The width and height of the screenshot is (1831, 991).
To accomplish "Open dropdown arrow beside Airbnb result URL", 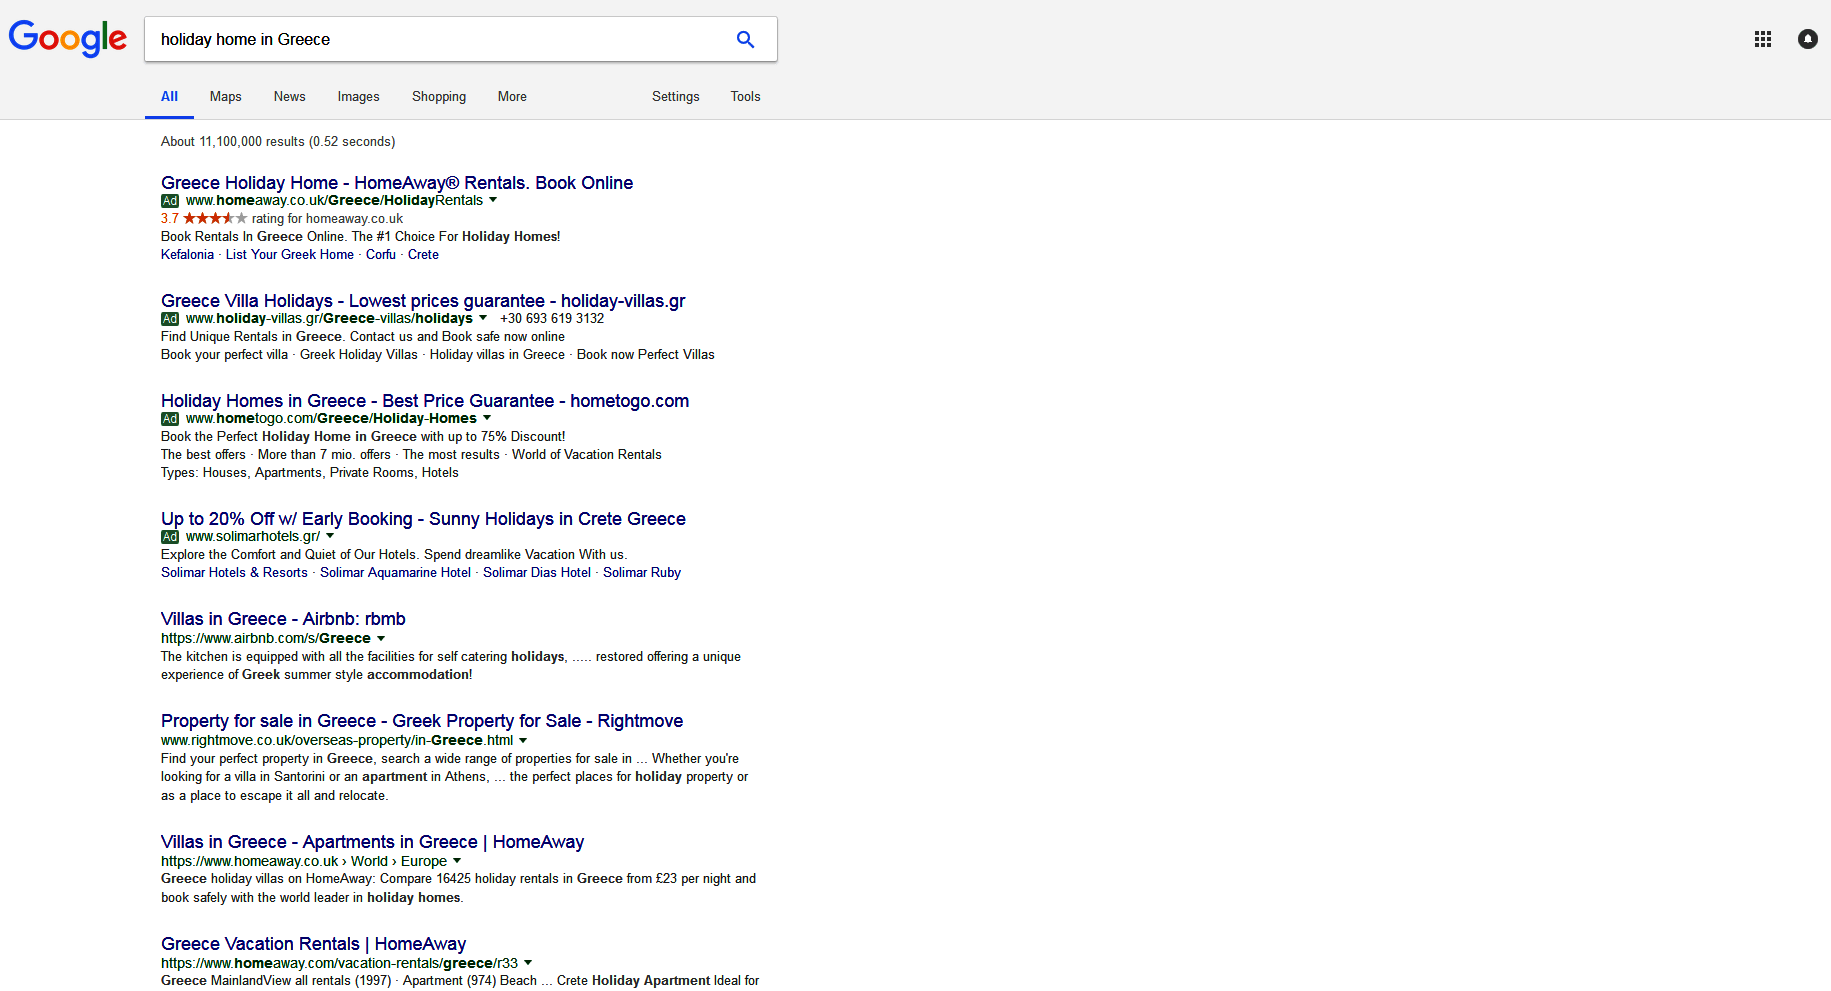I will click(382, 638).
